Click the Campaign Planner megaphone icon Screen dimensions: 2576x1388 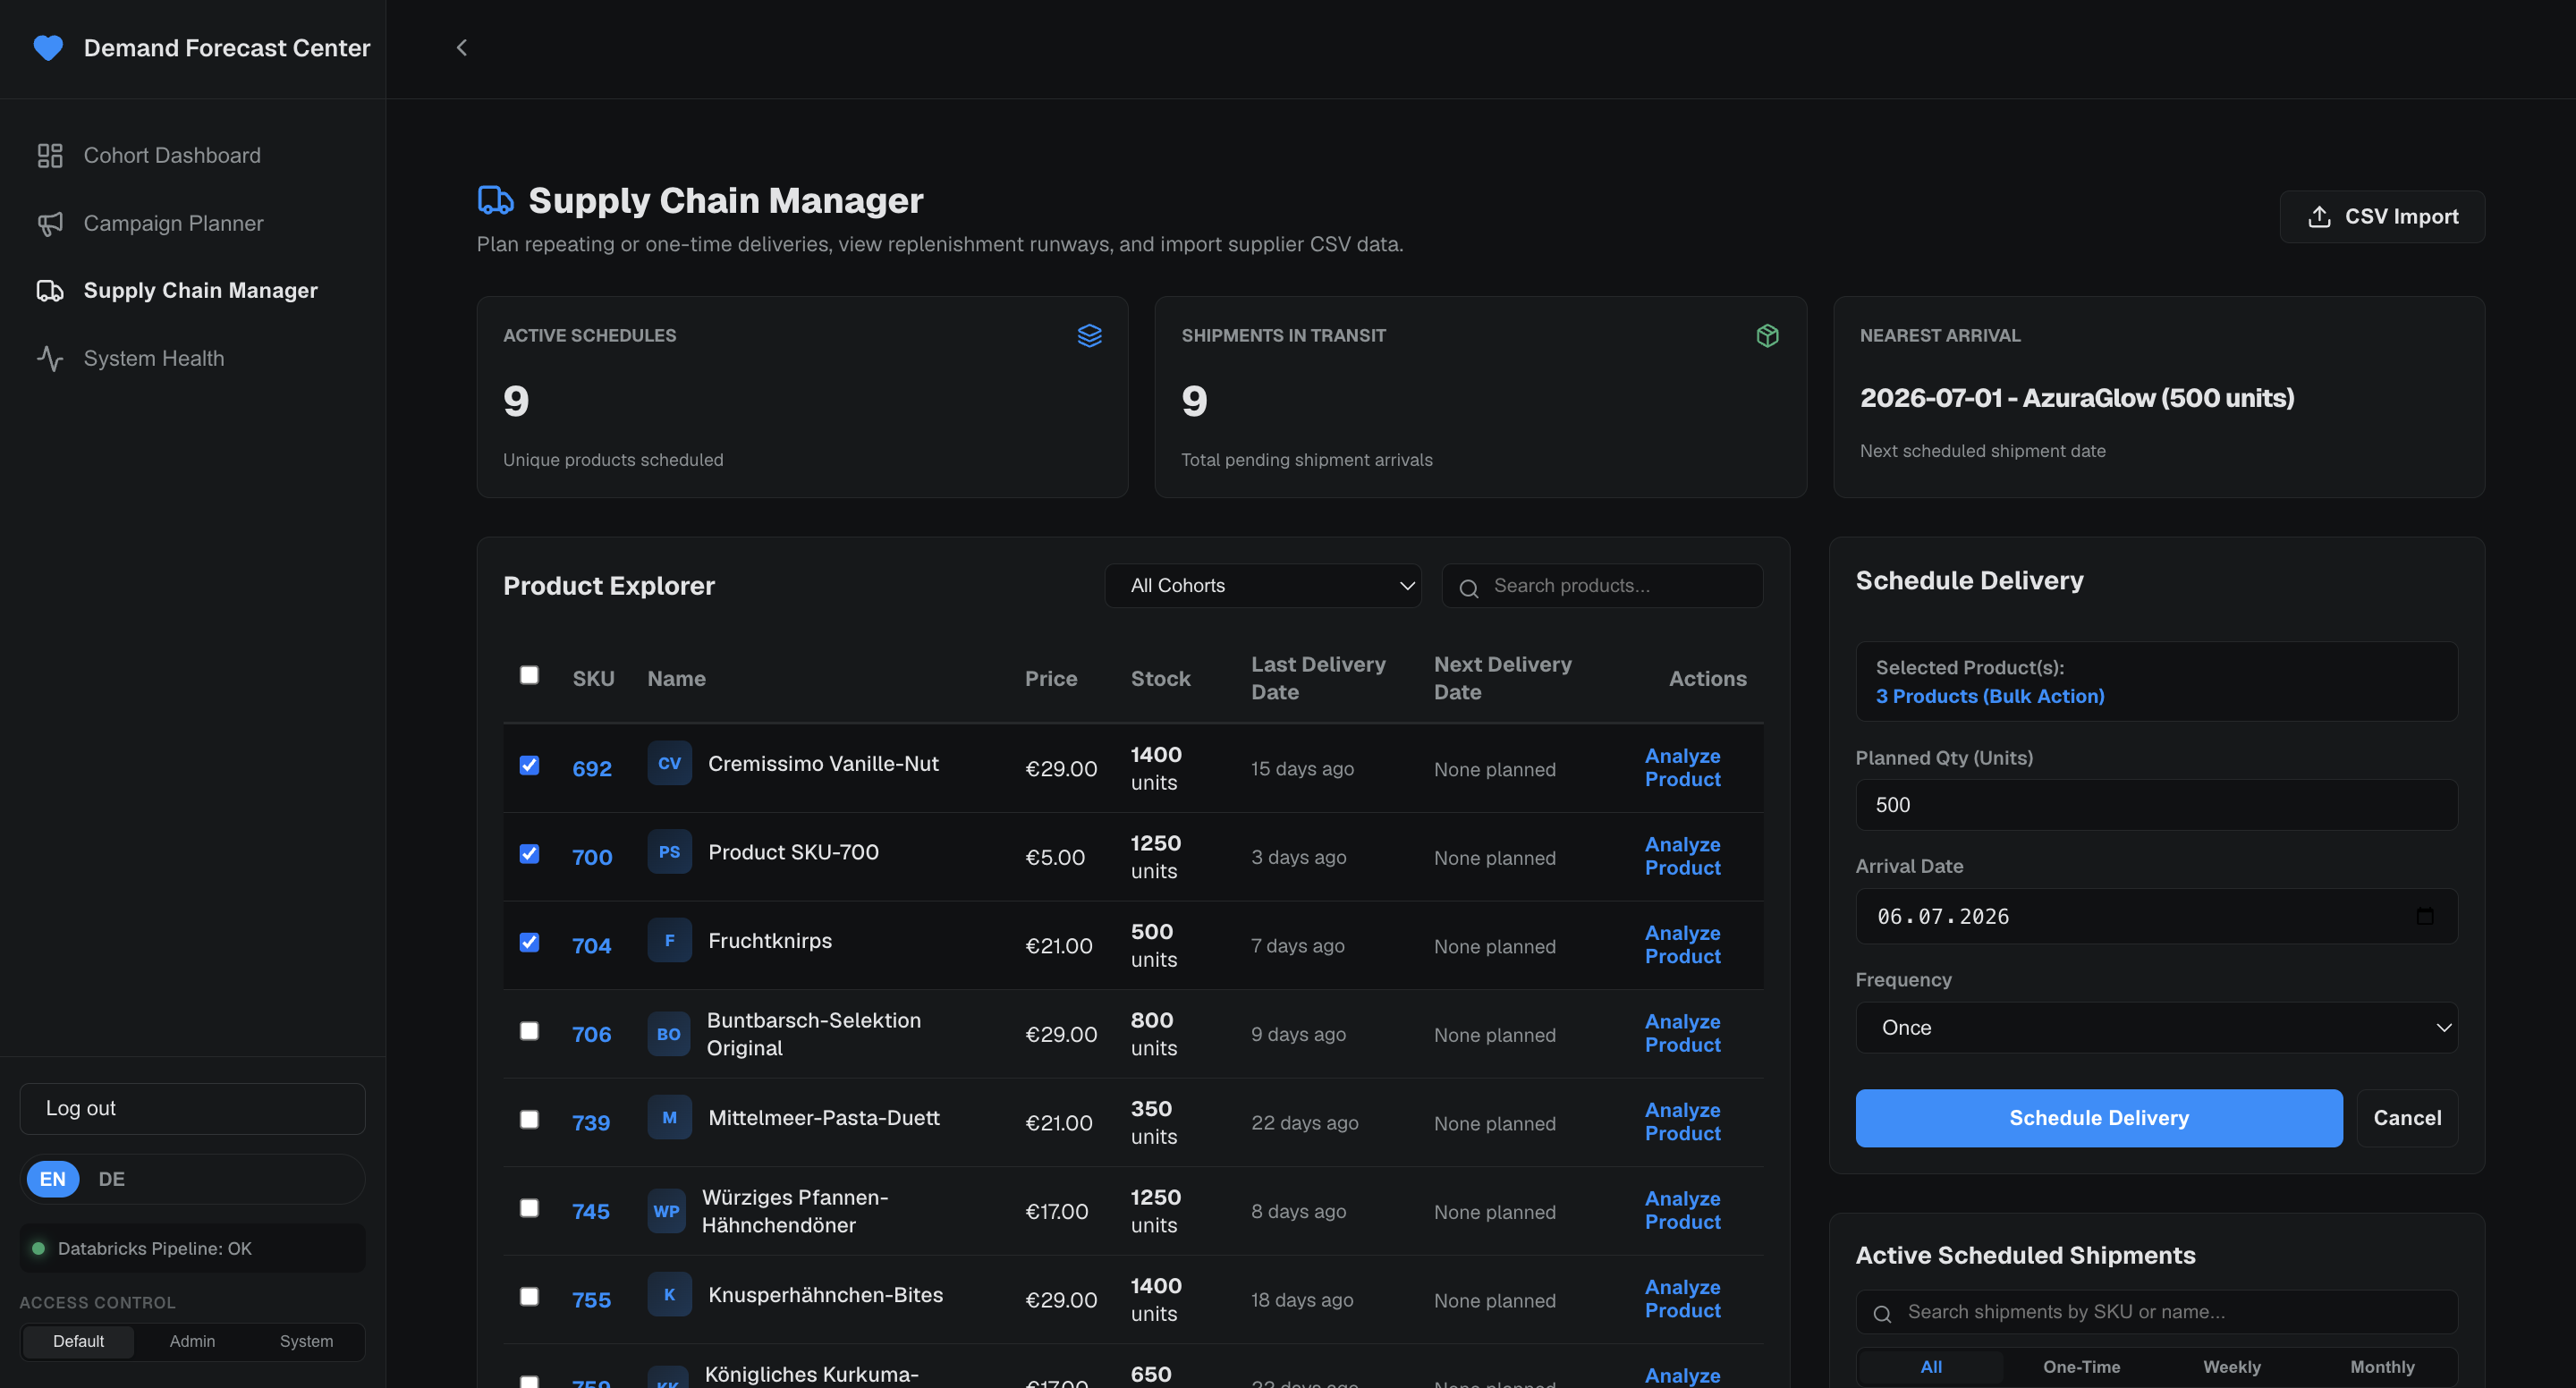(50, 223)
